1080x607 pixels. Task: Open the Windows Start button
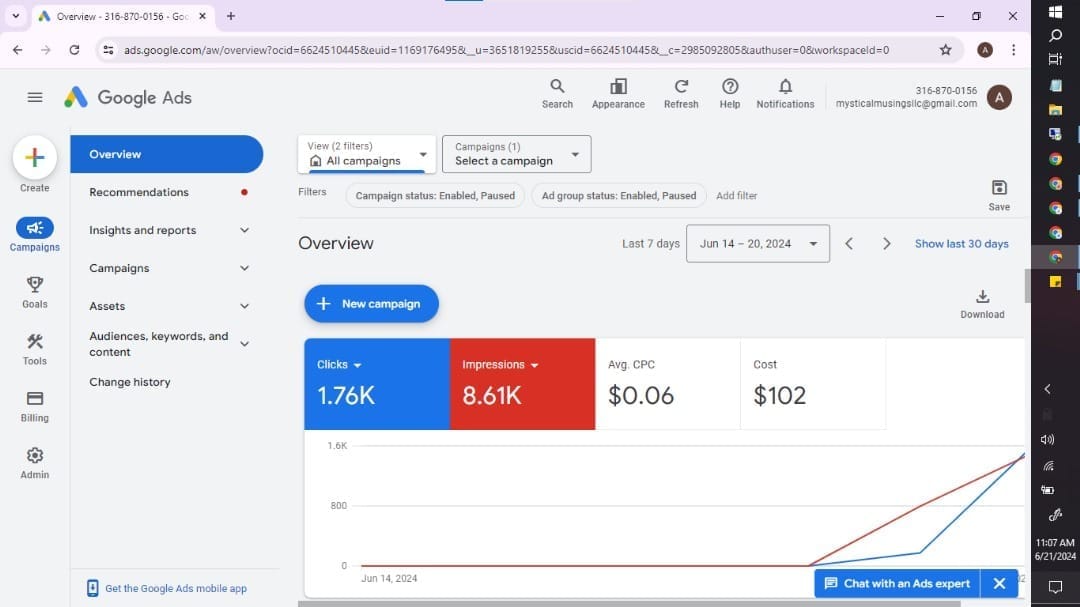(1055, 12)
